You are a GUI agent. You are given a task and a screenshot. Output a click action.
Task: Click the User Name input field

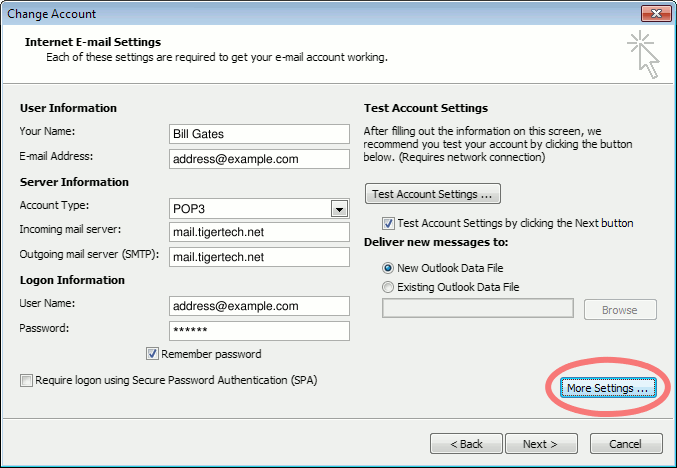(x=259, y=306)
